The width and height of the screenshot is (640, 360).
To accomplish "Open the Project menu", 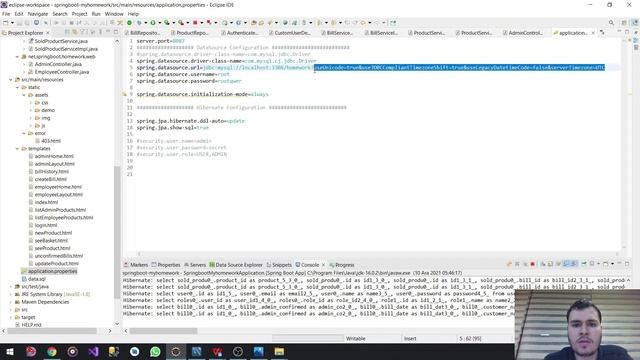I will point(79,14).
